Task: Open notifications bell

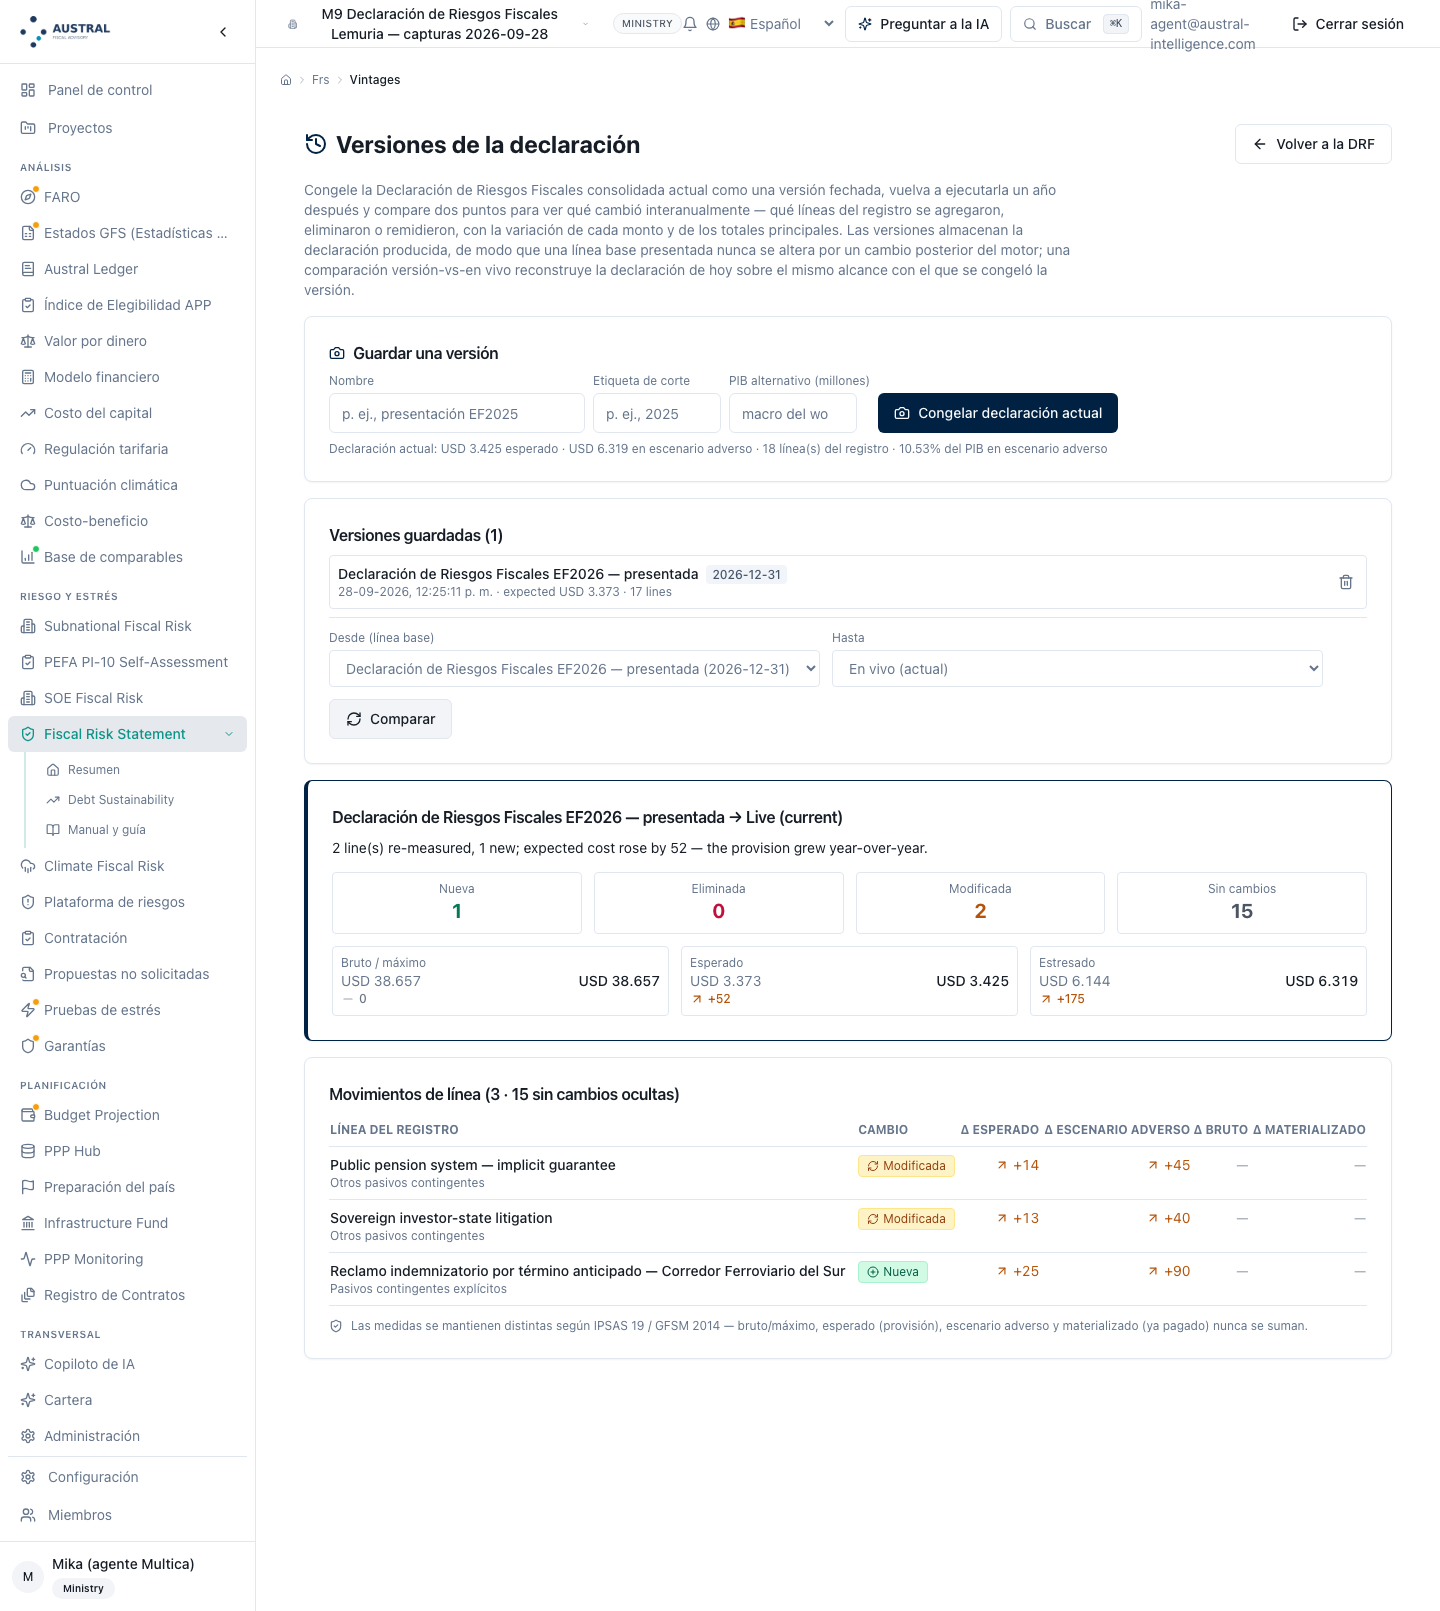Action: 690,24
